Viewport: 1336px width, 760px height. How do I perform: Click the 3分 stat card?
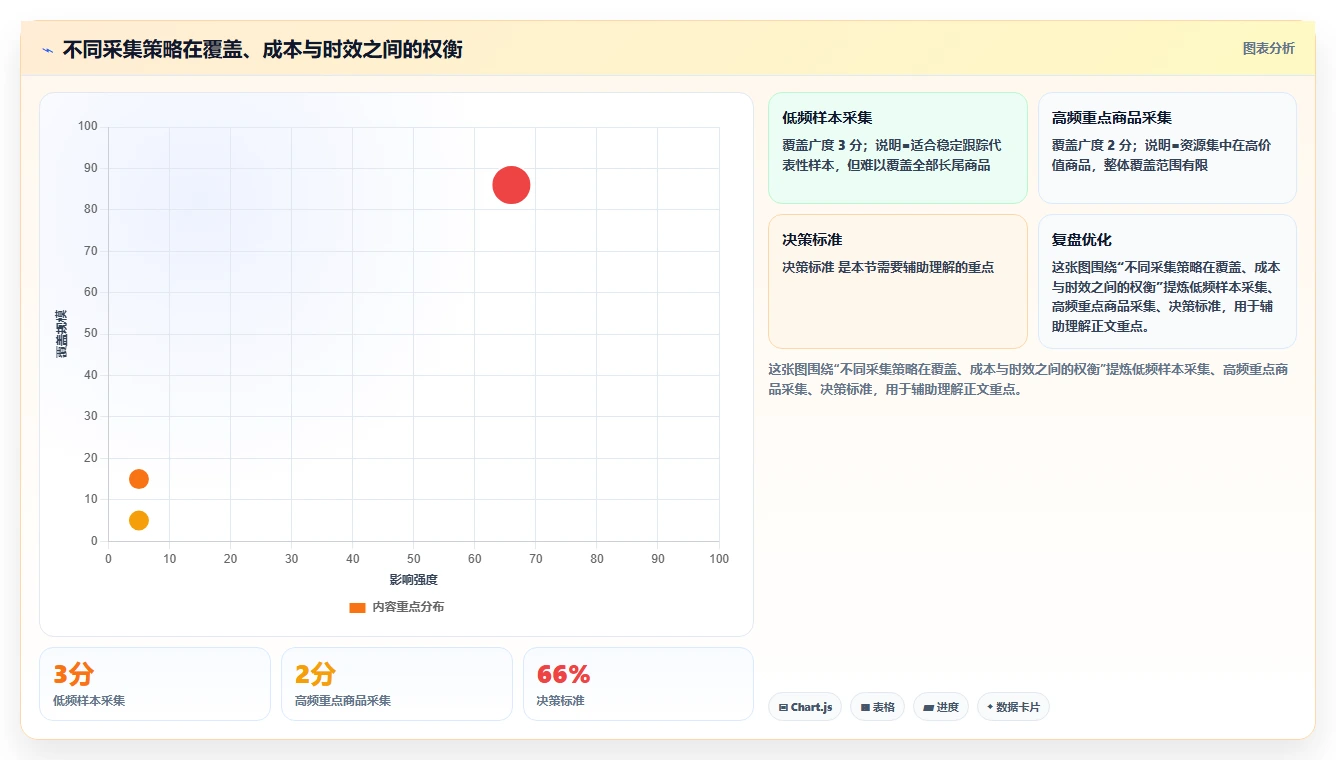pyautogui.click(x=155, y=684)
